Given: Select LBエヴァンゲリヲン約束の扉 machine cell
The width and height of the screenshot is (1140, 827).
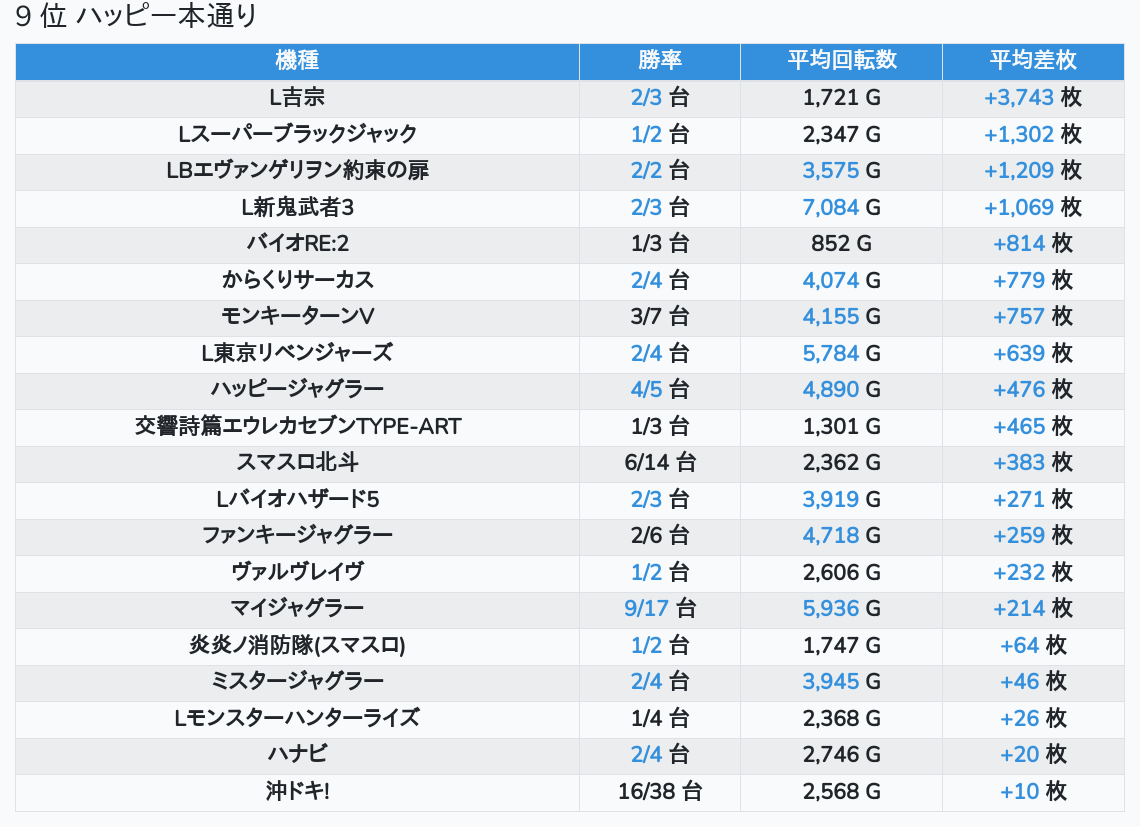Looking at the screenshot, I should tap(297, 171).
